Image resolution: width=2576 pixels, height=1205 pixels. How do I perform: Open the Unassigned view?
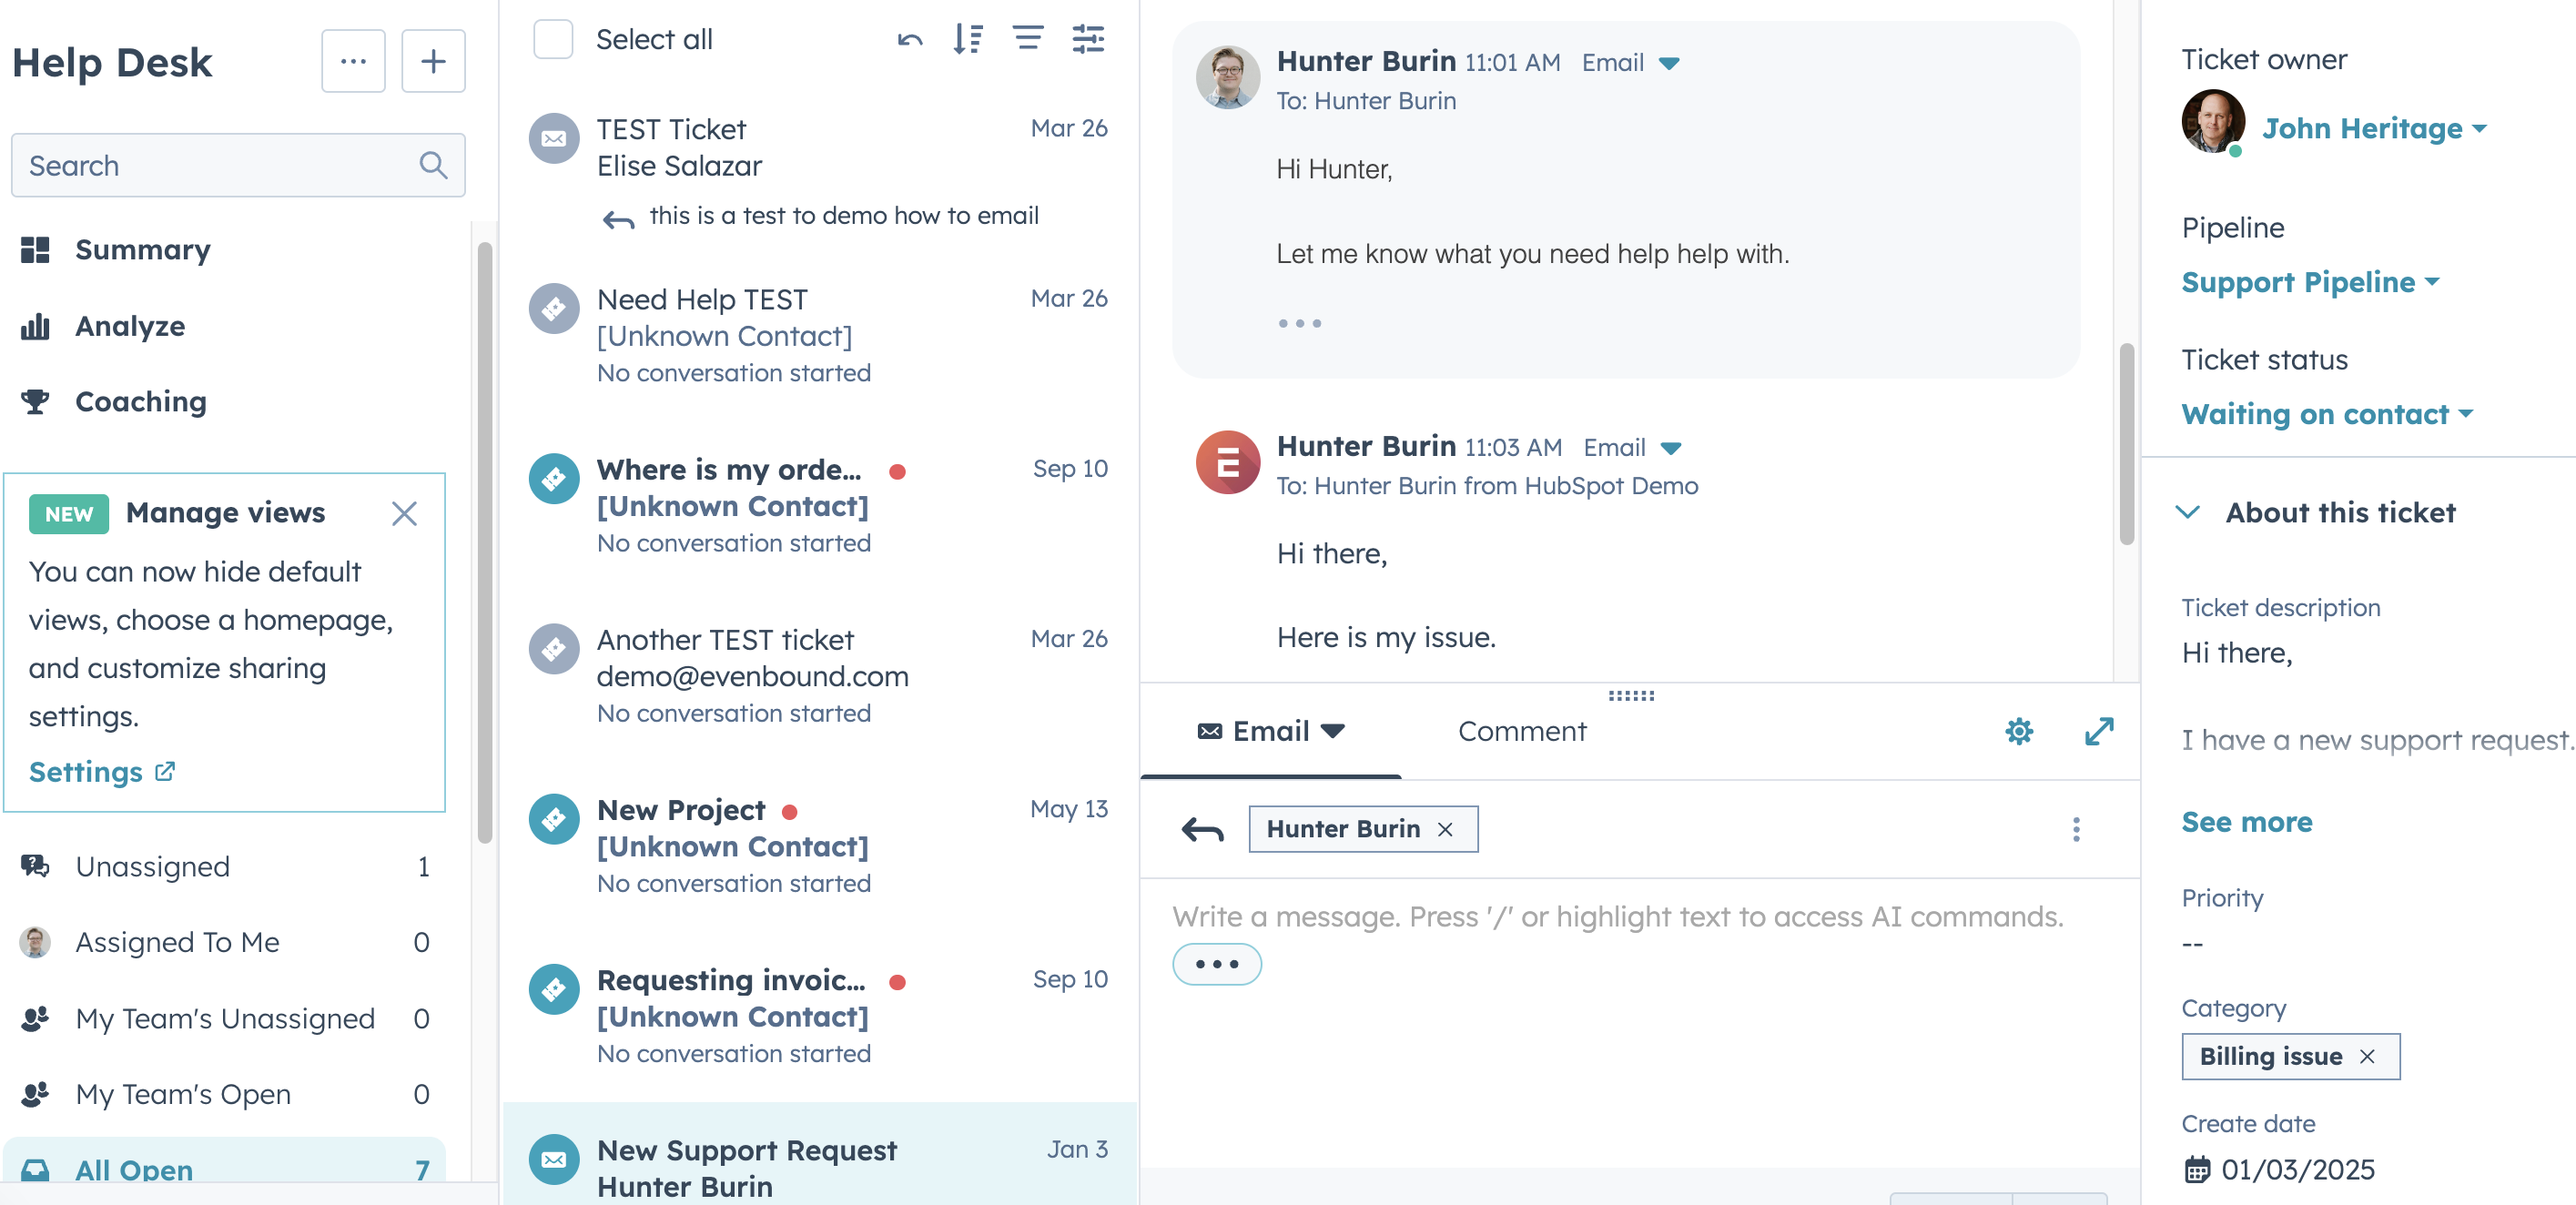point(153,866)
